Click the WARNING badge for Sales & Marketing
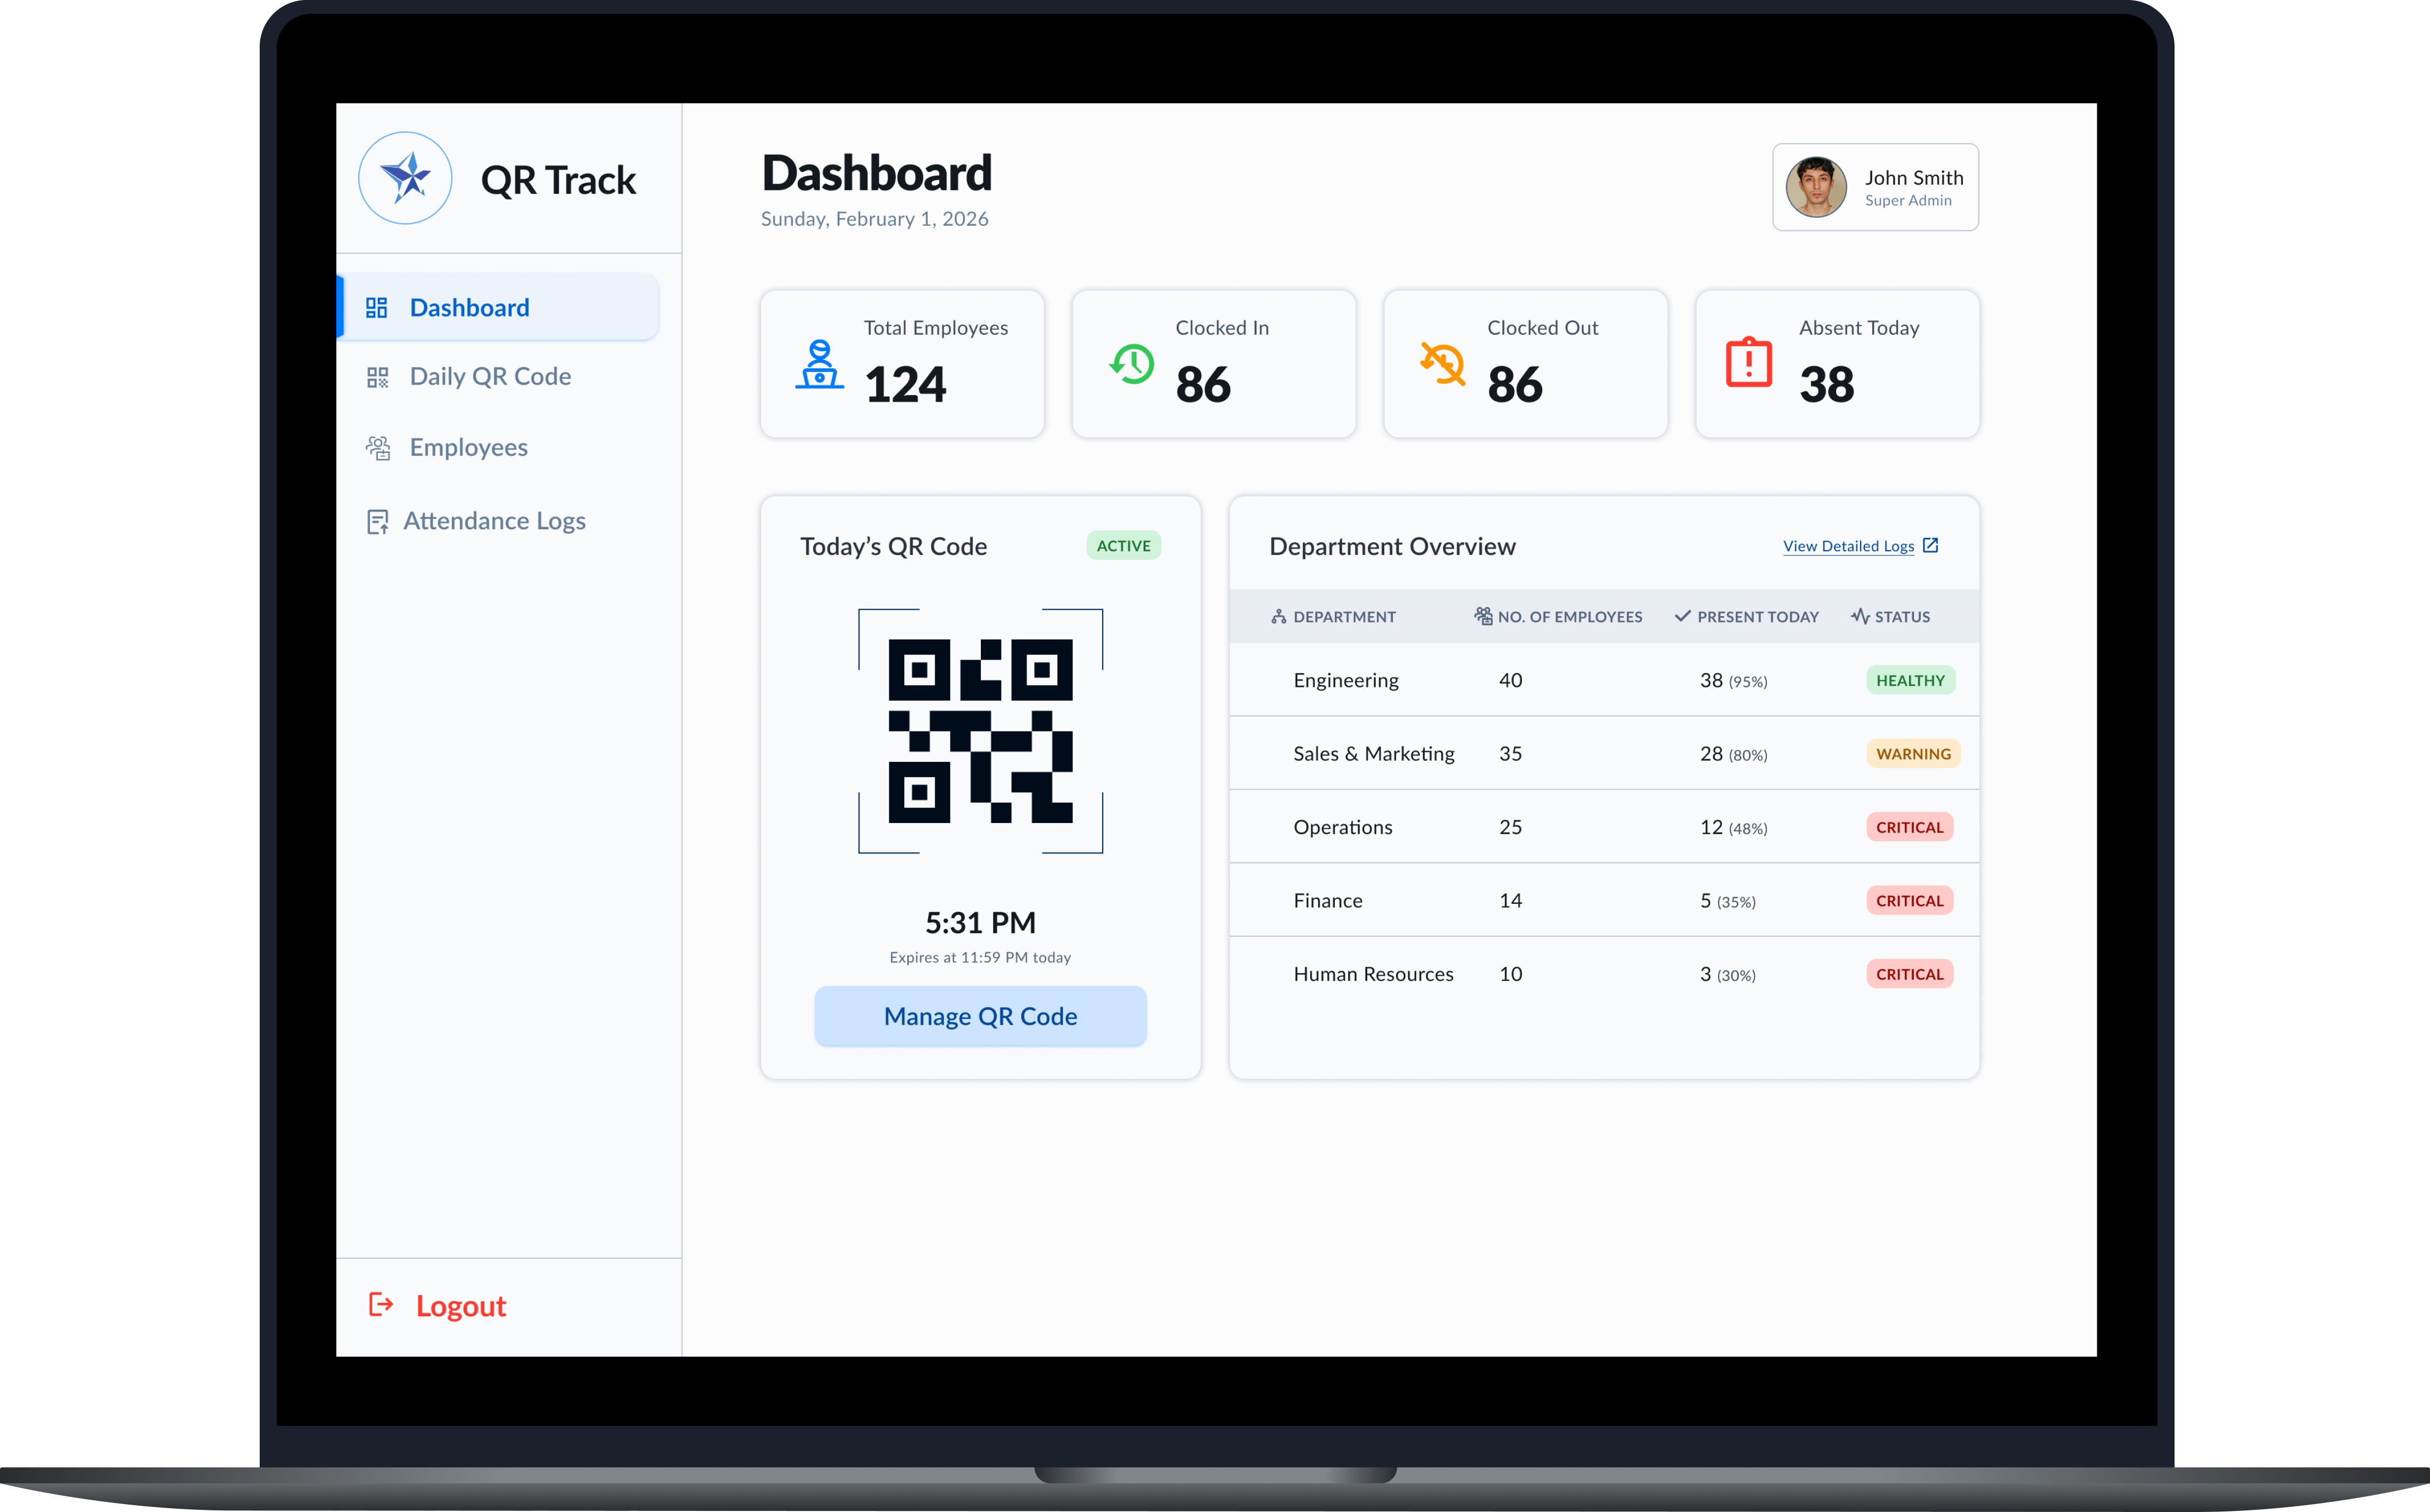 (1913, 753)
